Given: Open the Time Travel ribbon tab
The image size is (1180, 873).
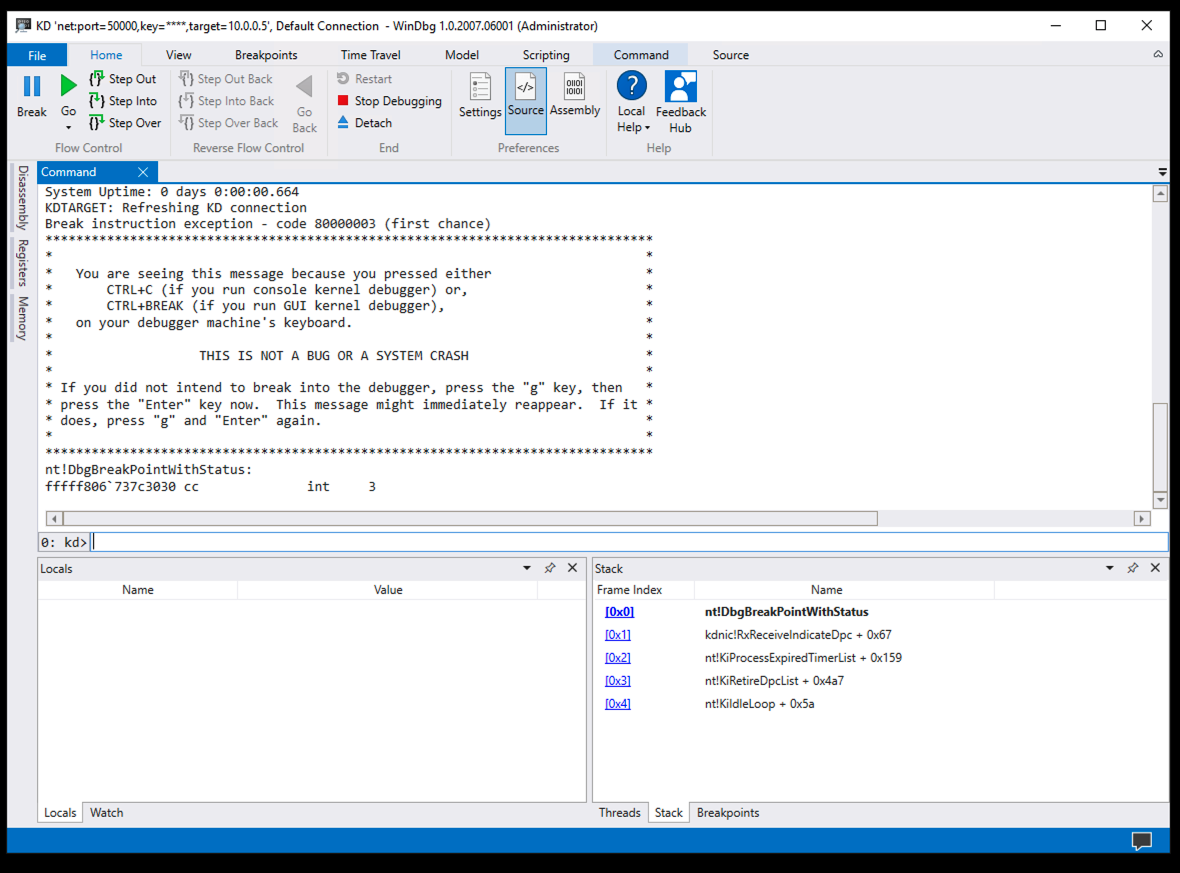Looking at the screenshot, I should pyautogui.click(x=370, y=55).
